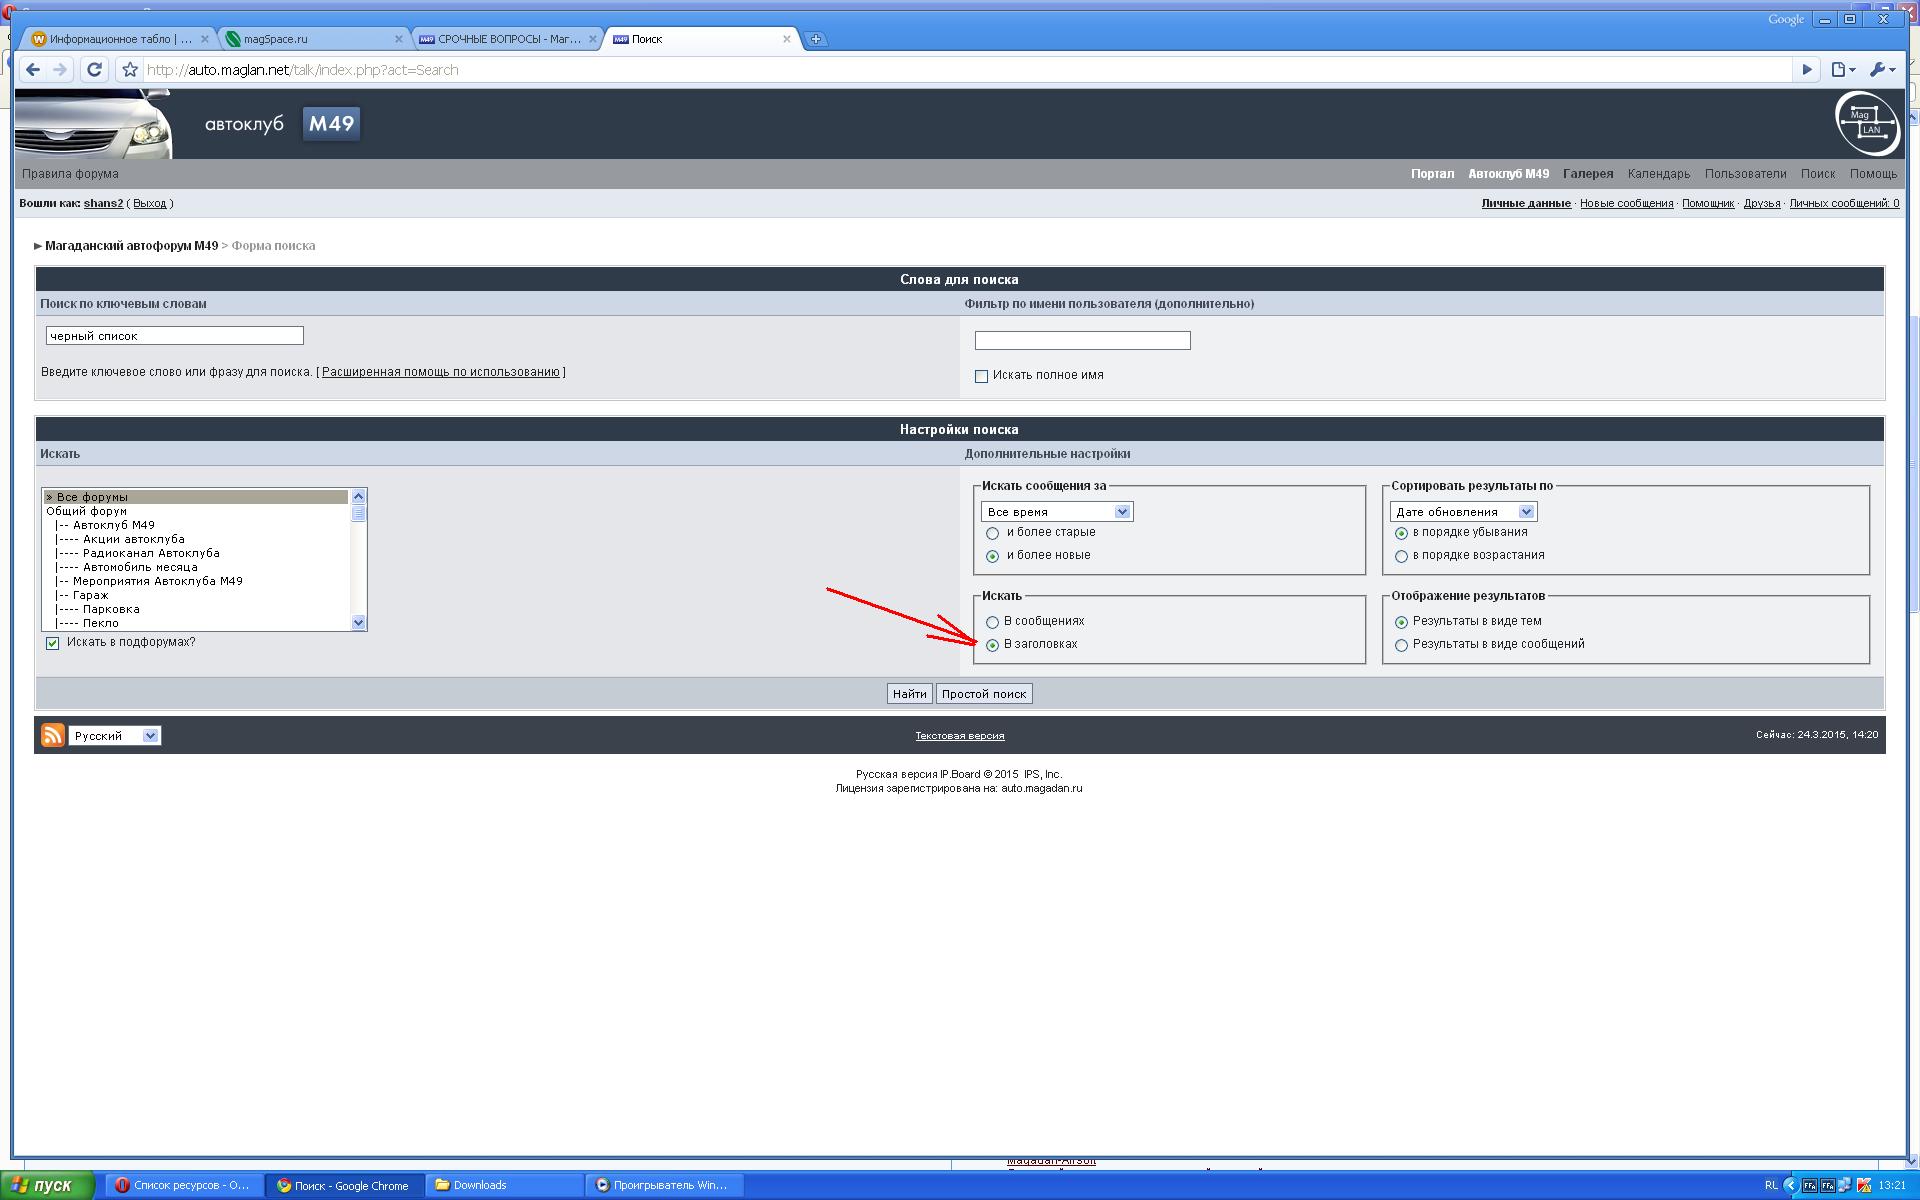Screen dimensions: 1920x1200
Task: Open the 'Русский' language dropdown
Action: (115, 736)
